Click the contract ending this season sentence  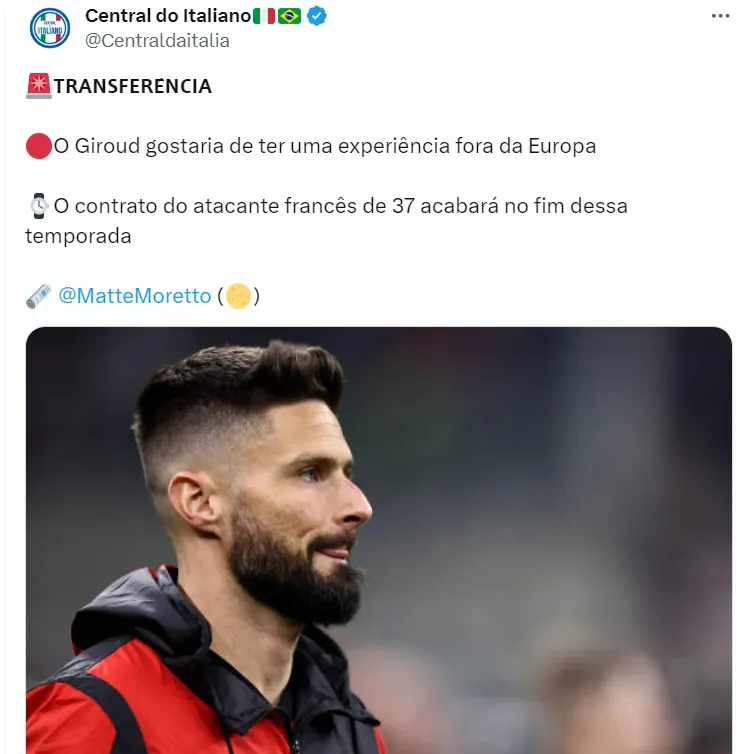[x=327, y=221]
